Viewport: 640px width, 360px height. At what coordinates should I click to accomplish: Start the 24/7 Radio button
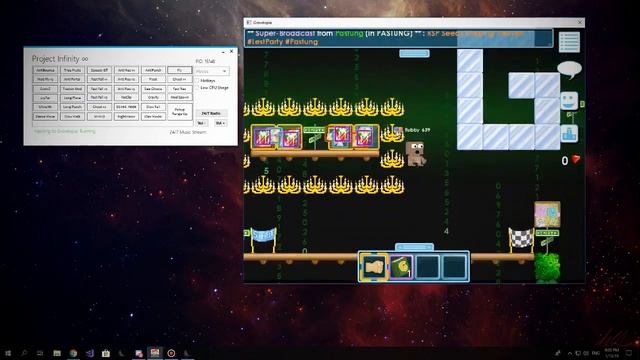click(x=211, y=113)
